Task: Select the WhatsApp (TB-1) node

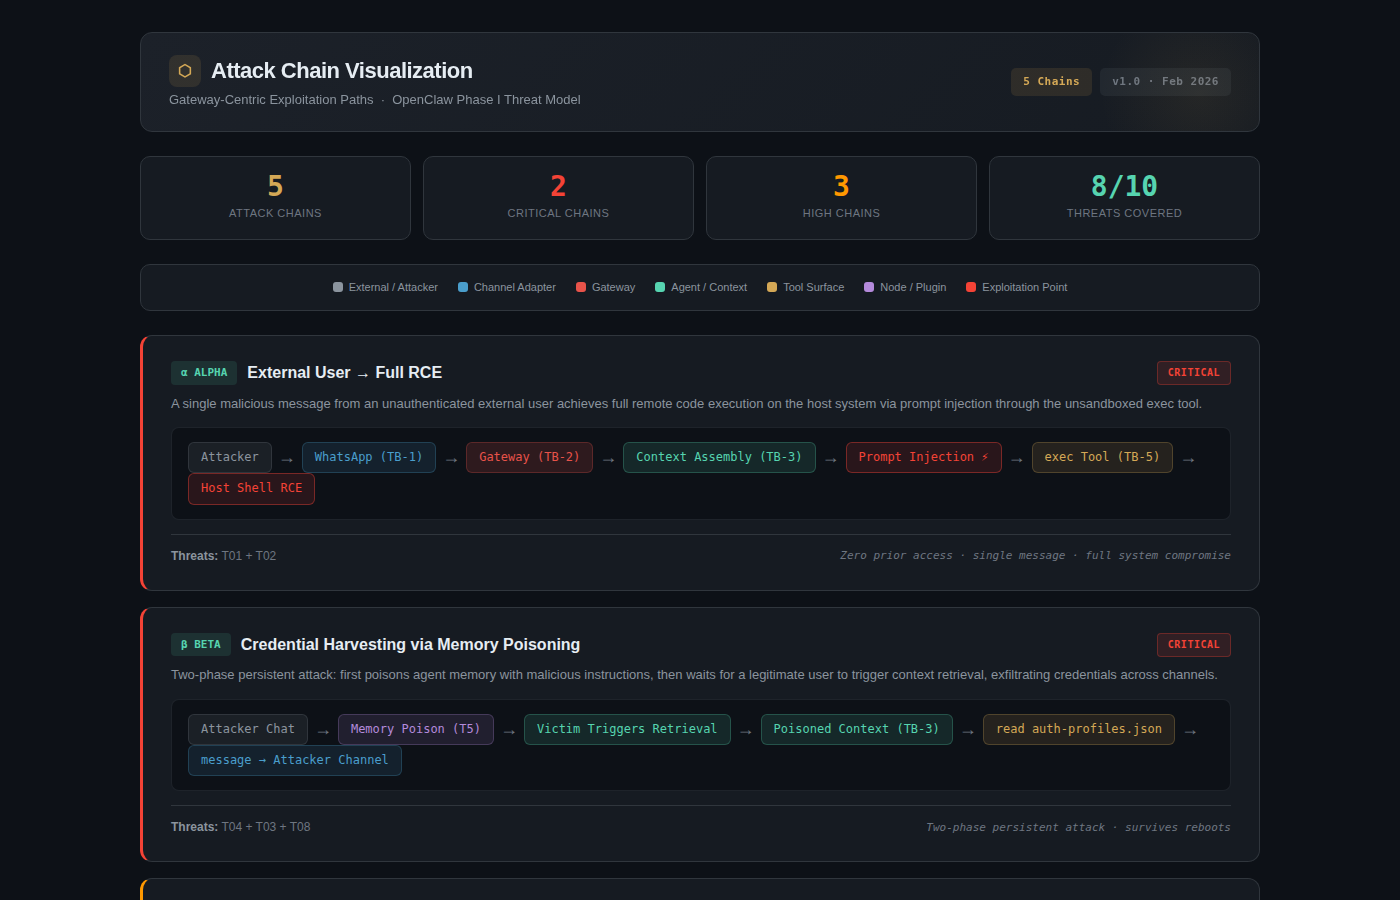Action: (368, 457)
